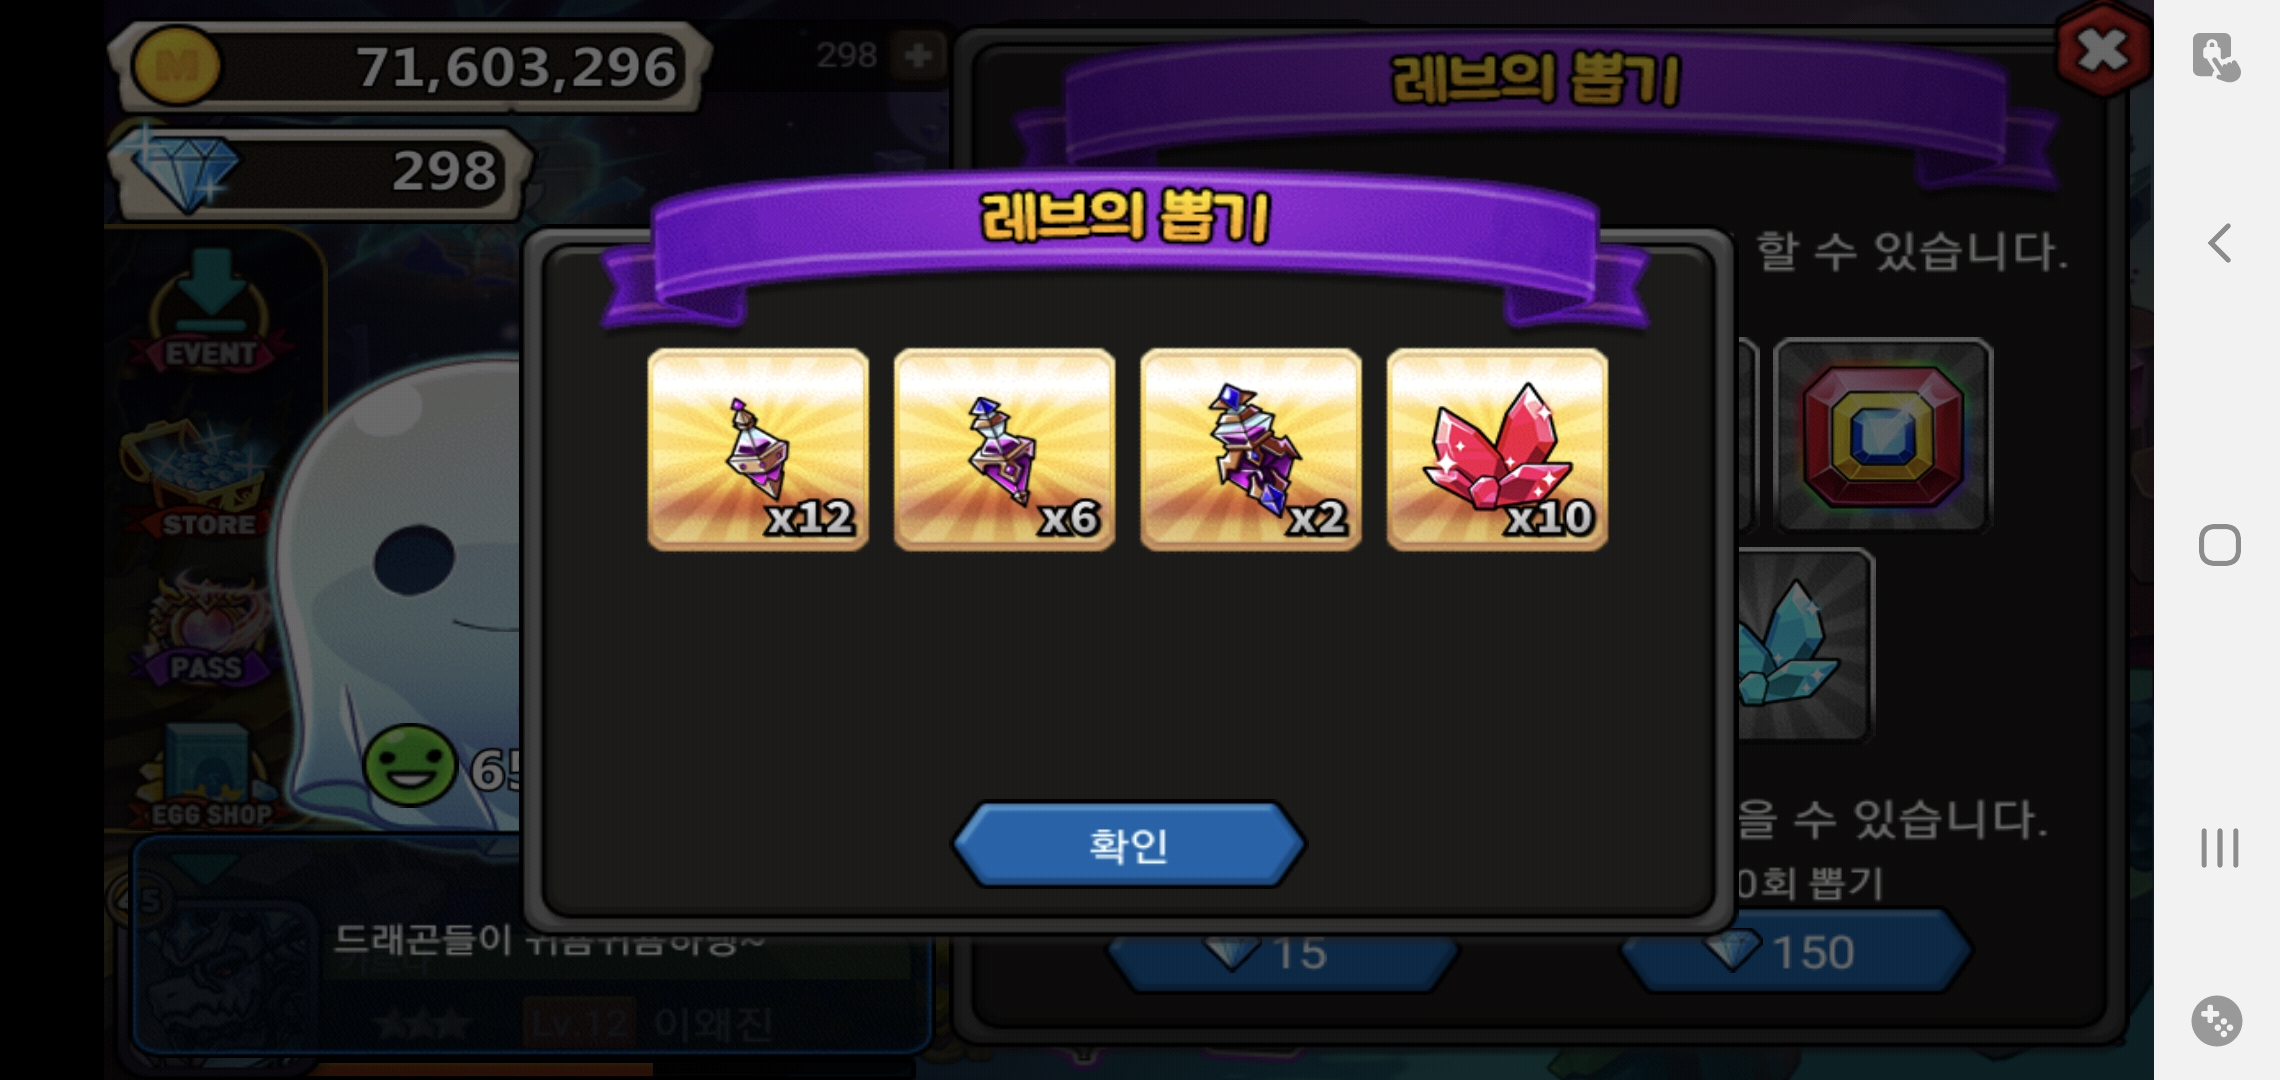Open the game controller tools icon
The height and width of the screenshot is (1080, 2280).
(2217, 1021)
